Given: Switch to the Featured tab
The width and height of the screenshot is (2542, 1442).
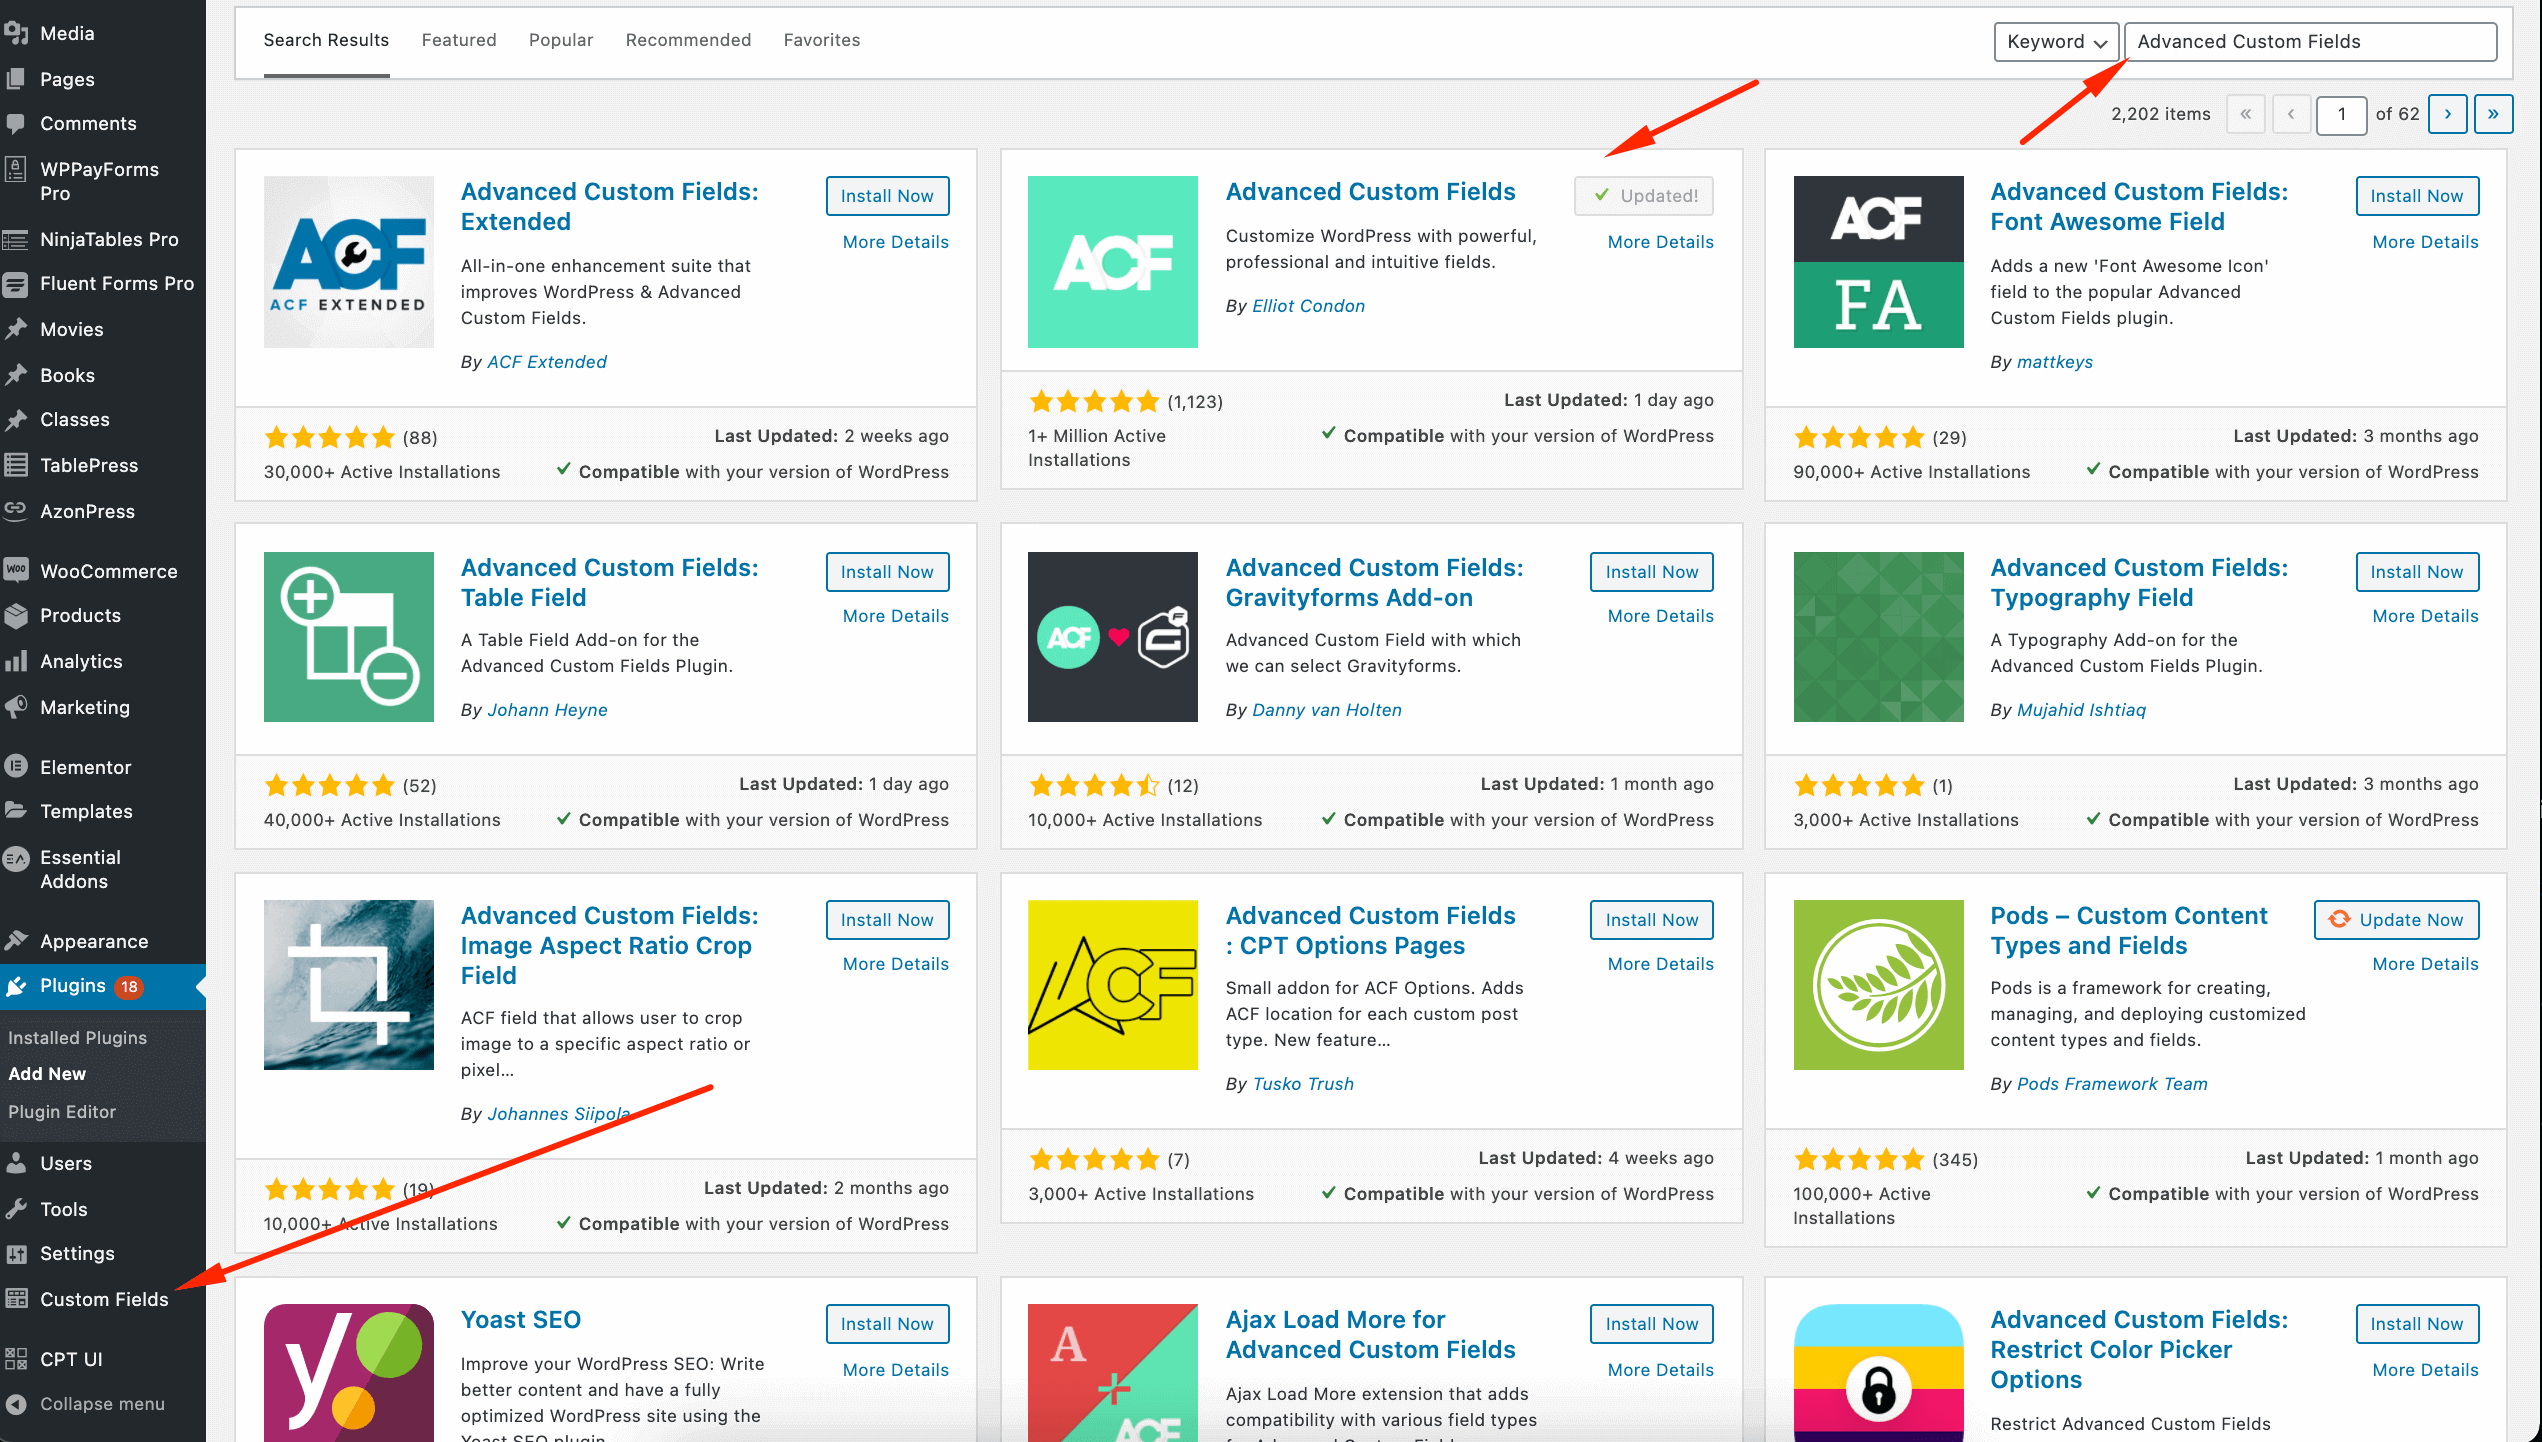Looking at the screenshot, I should tap(459, 40).
